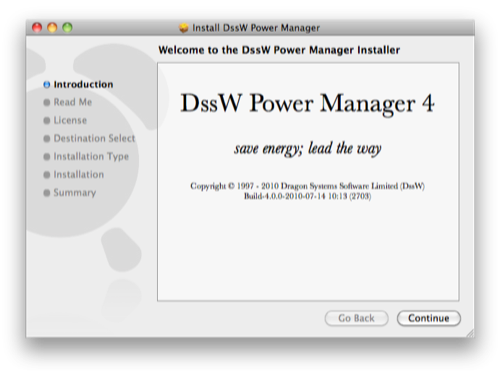Select the License step
Image resolution: width=500 pixels, height=378 pixels.
click(x=70, y=120)
